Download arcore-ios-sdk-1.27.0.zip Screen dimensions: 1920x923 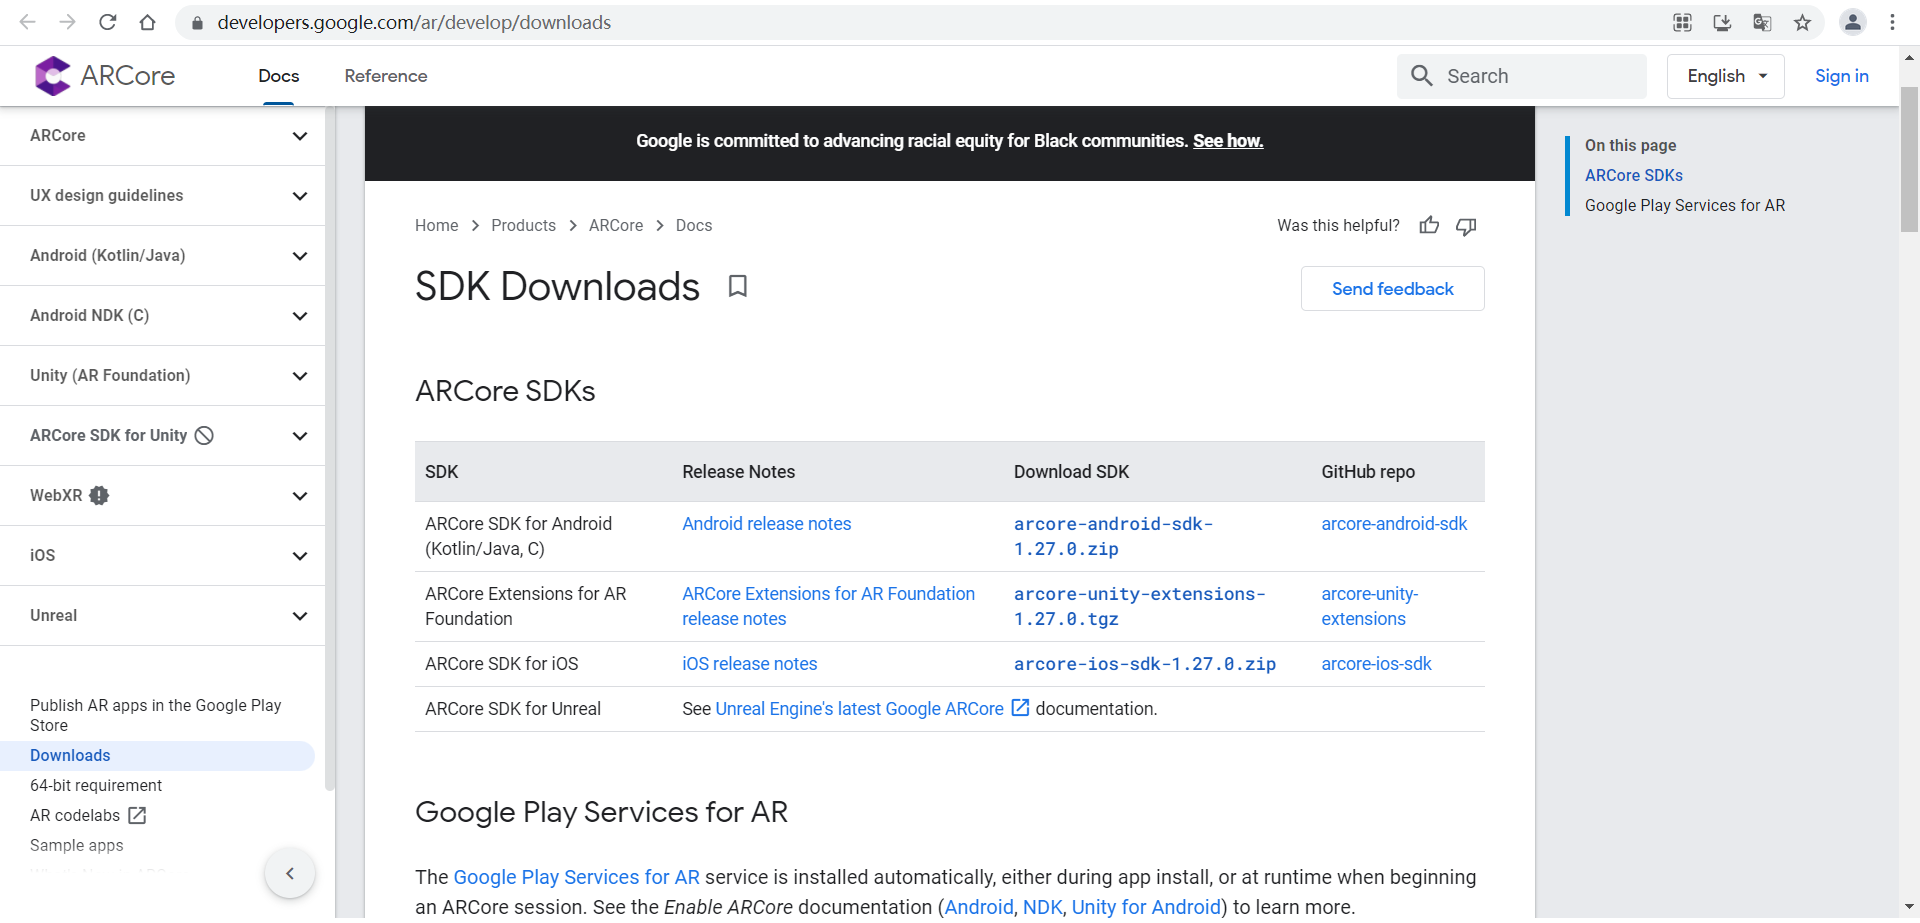click(x=1144, y=664)
